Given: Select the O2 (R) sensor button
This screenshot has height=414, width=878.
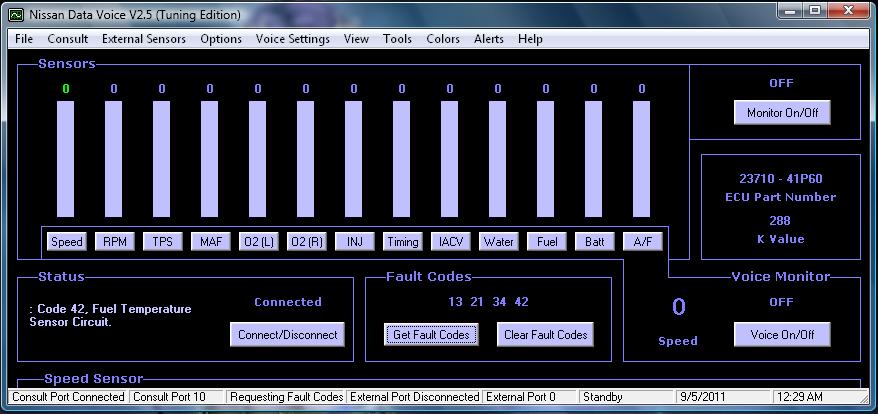Looking at the screenshot, I should (x=307, y=241).
